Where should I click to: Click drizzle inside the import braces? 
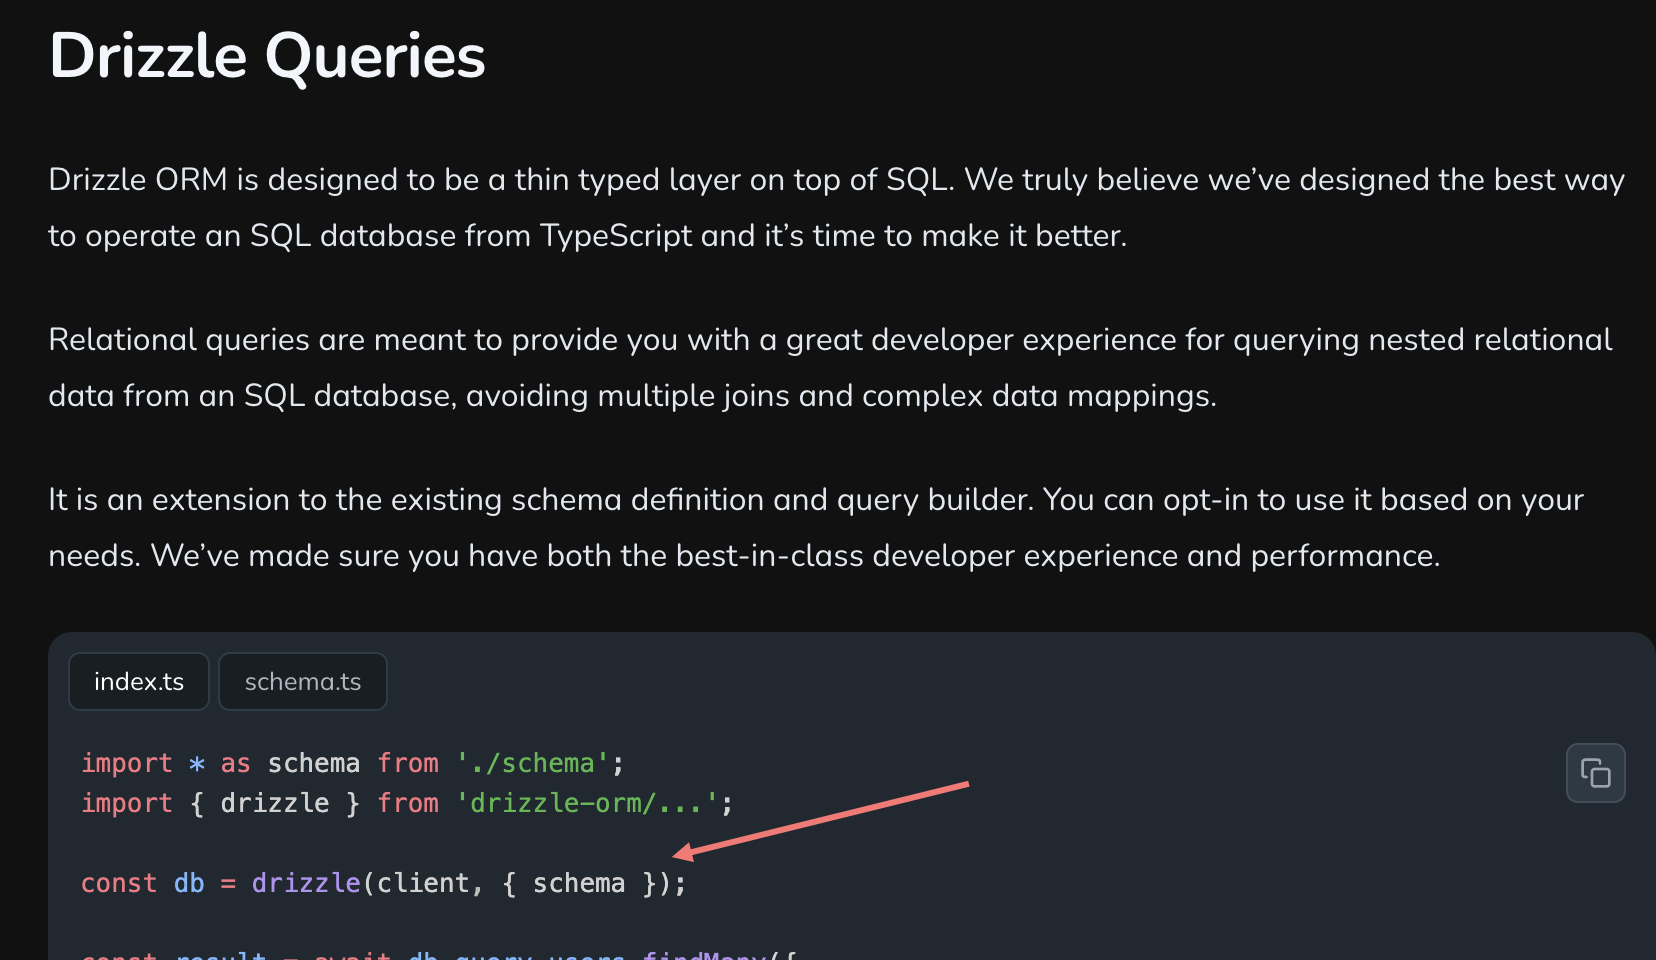pos(275,803)
